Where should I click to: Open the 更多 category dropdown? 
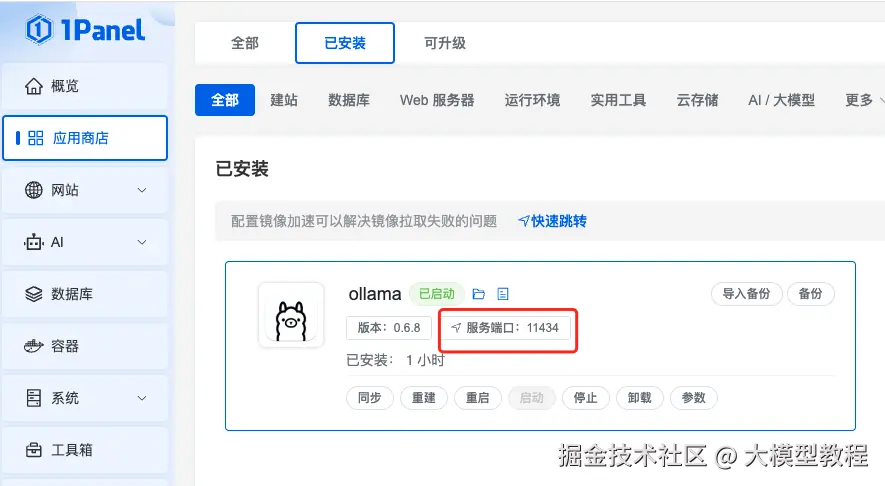[x=864, y=100]
